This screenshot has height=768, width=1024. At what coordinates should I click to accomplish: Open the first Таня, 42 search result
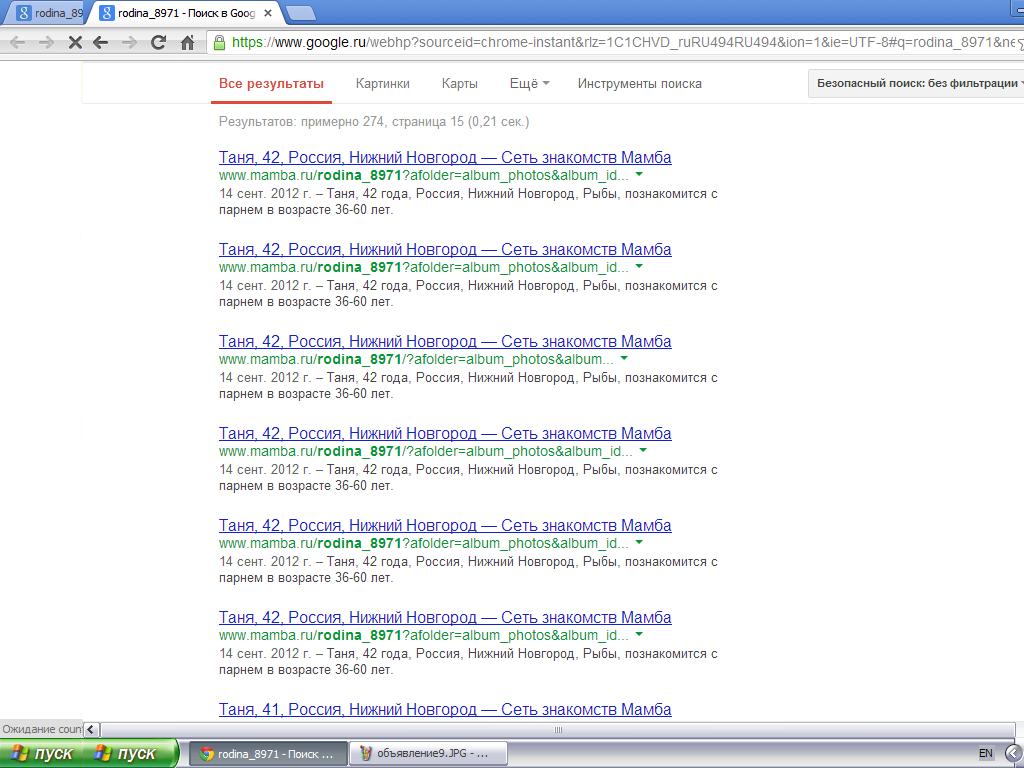[445, 157]
